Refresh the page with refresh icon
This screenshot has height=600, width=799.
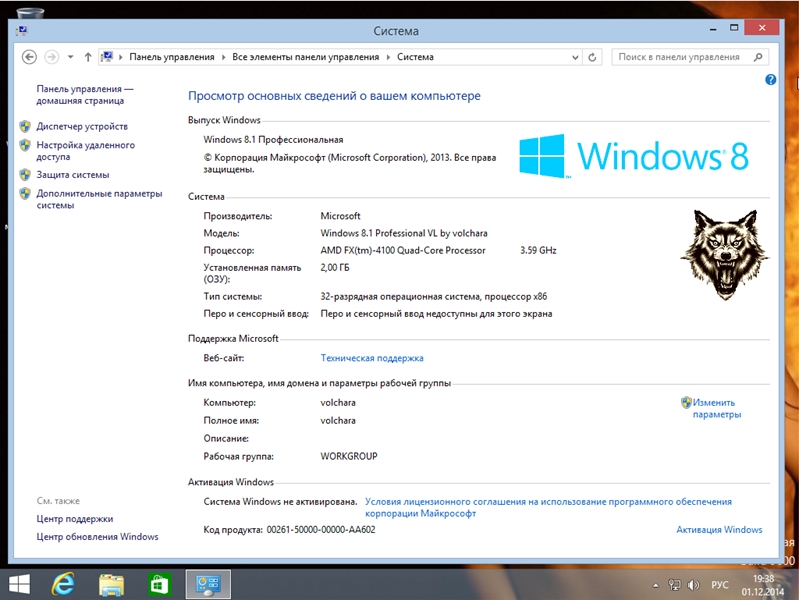(x=592, y=57)
